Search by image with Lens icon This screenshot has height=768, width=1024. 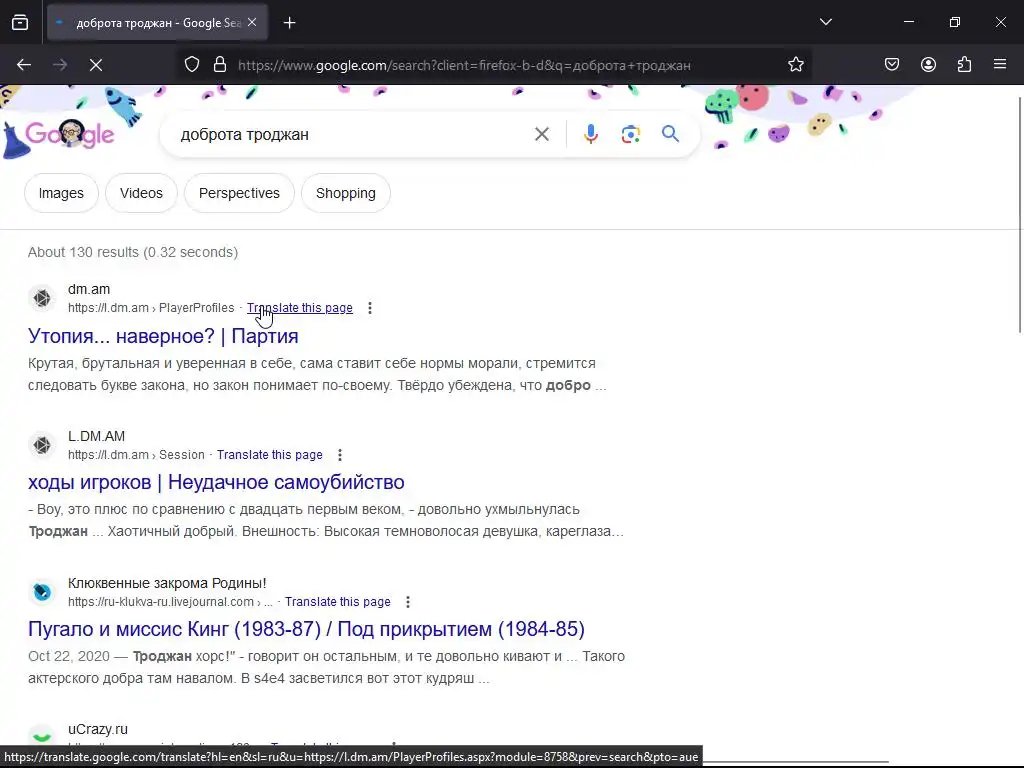tap(630, 135)
